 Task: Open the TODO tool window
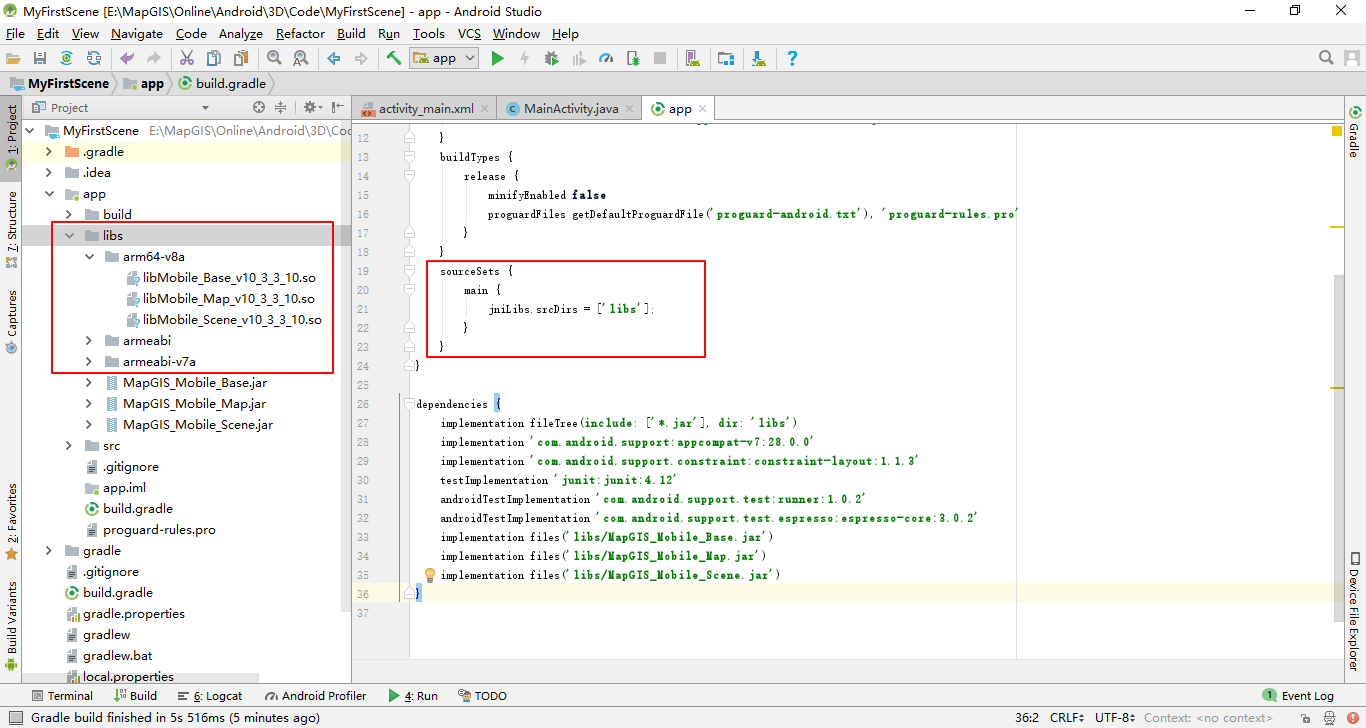[483, 695]
